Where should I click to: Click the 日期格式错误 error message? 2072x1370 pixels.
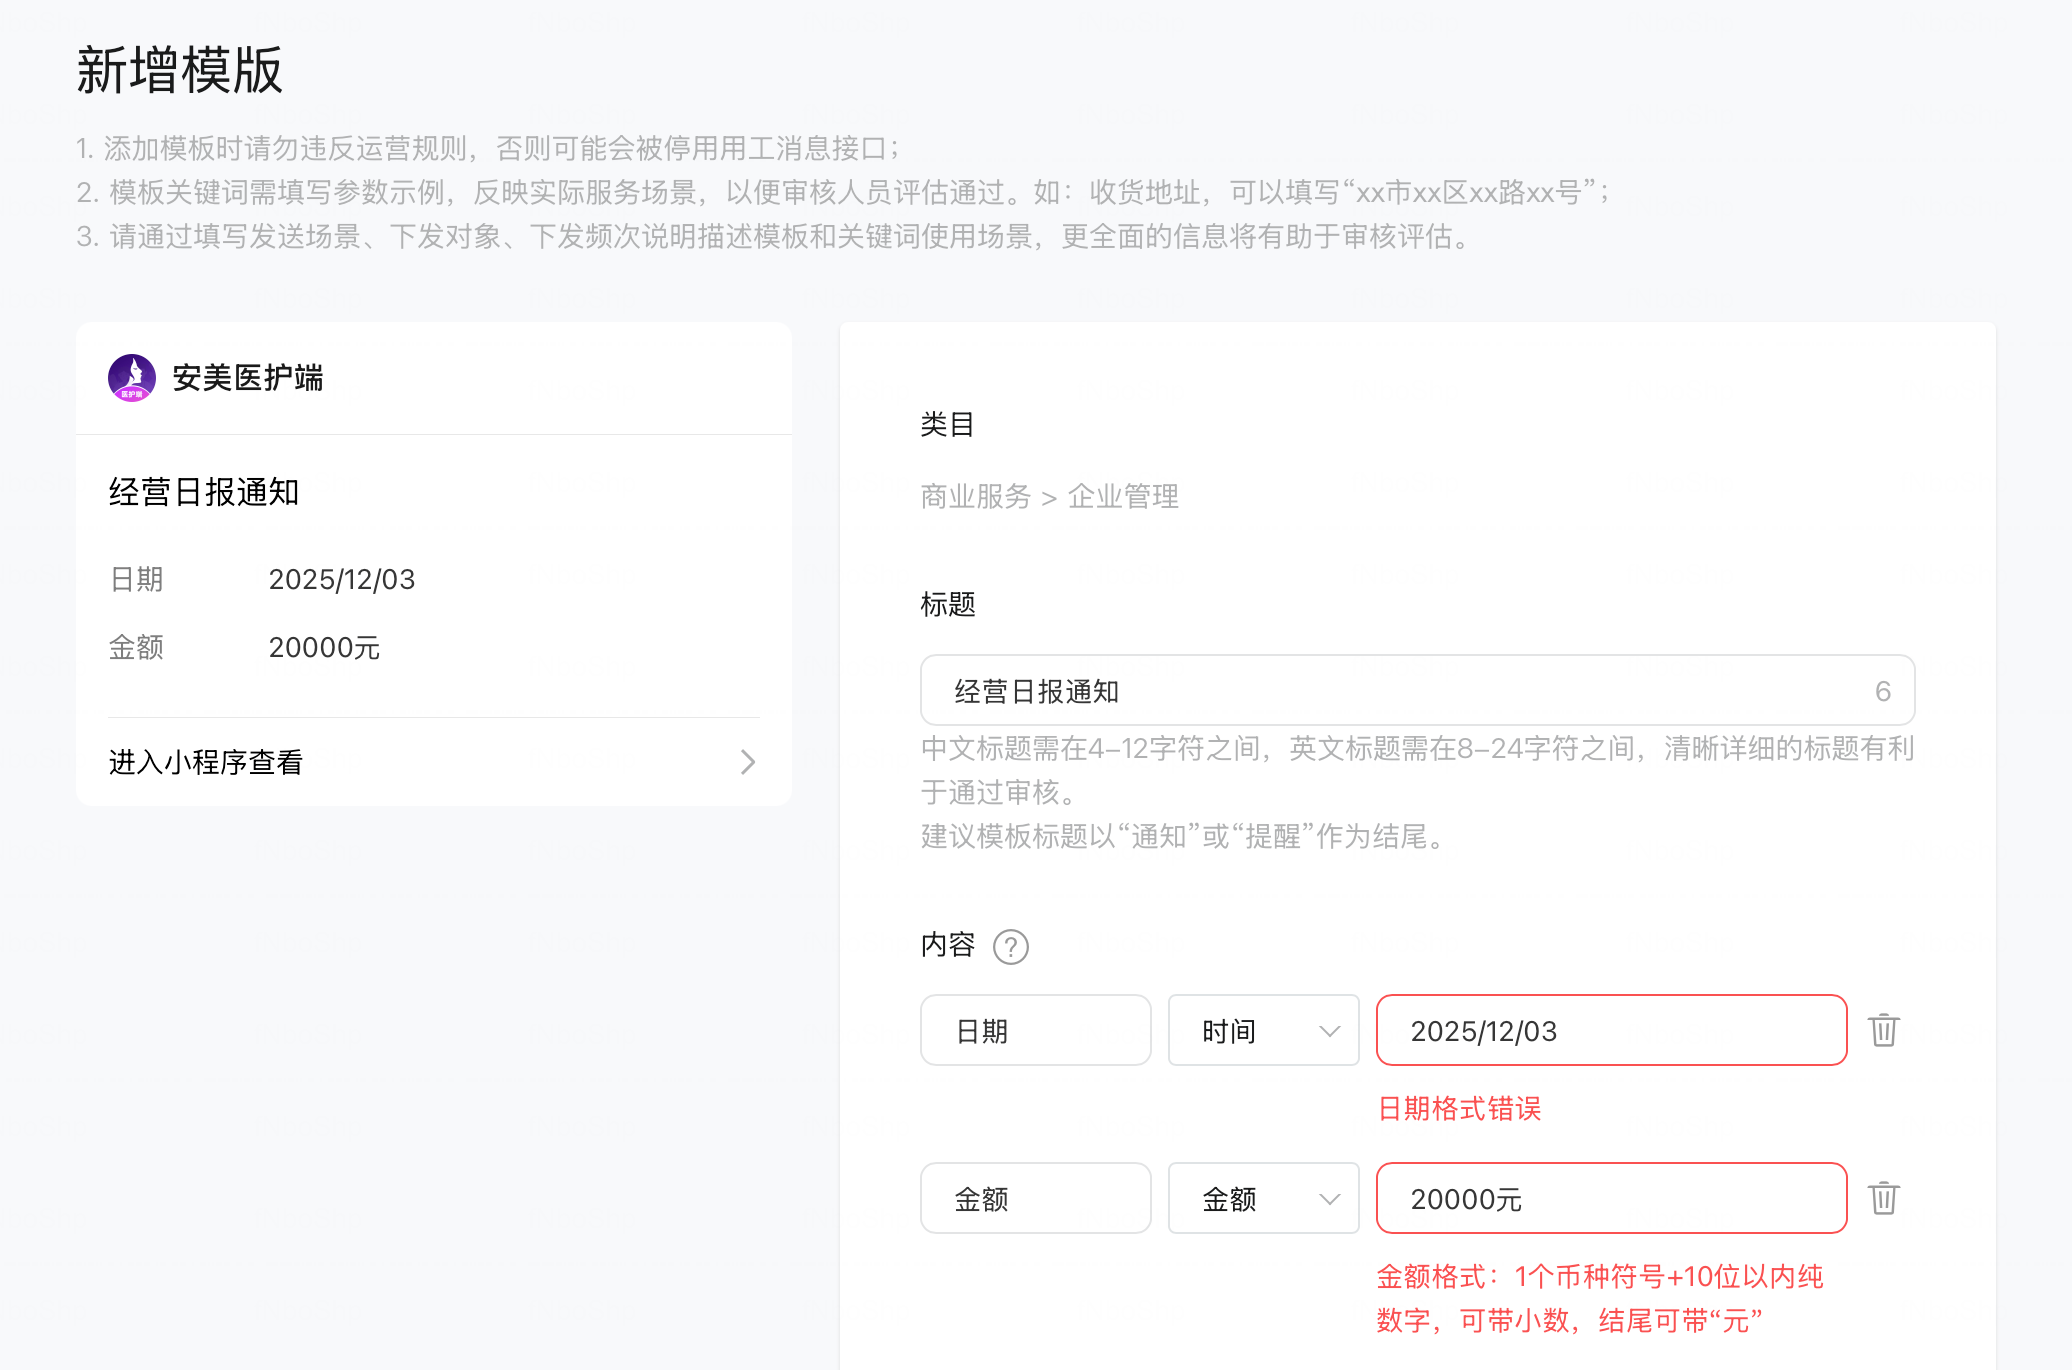1459,1108
